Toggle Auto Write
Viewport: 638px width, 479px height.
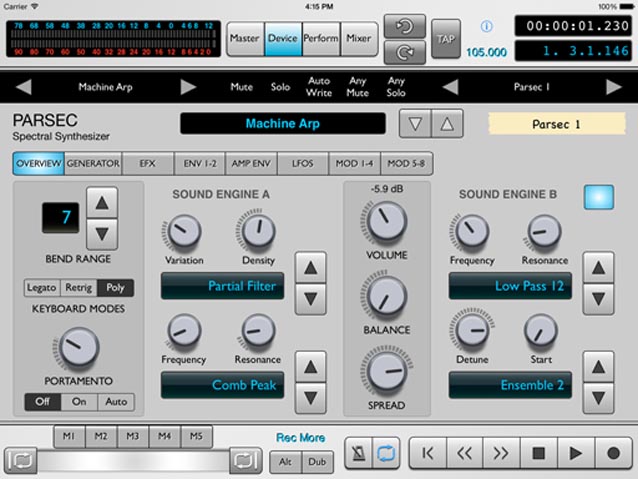(x=319, y=87)
